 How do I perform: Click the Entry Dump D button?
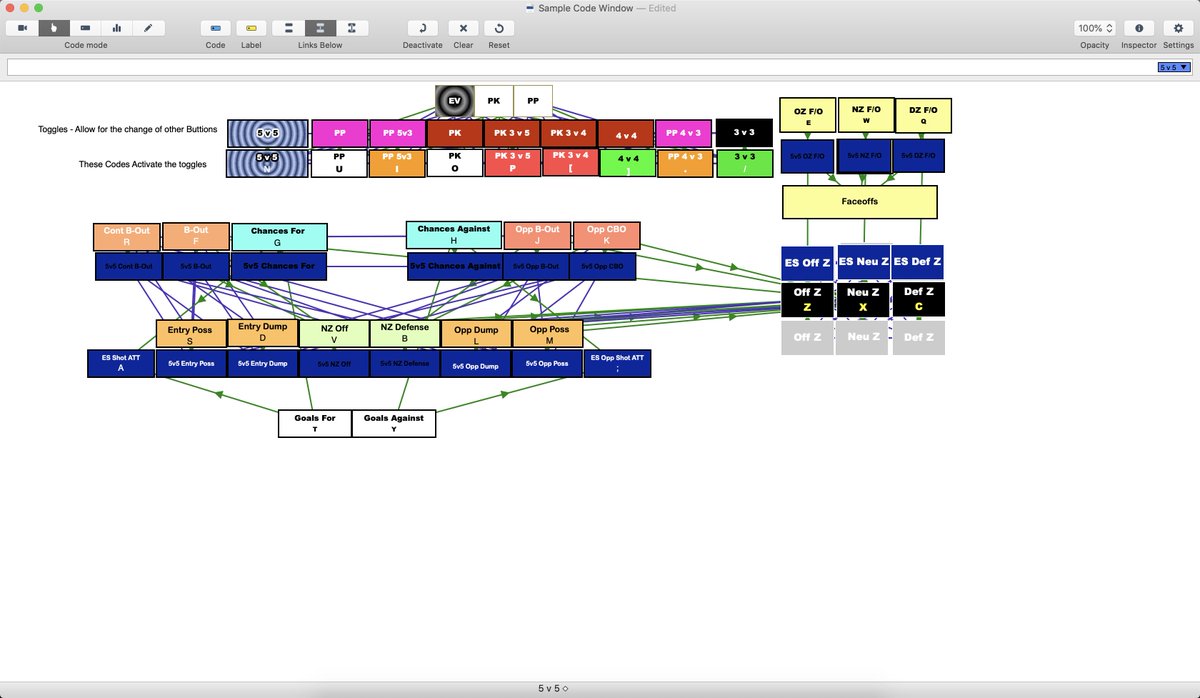(x=263, y=333)
